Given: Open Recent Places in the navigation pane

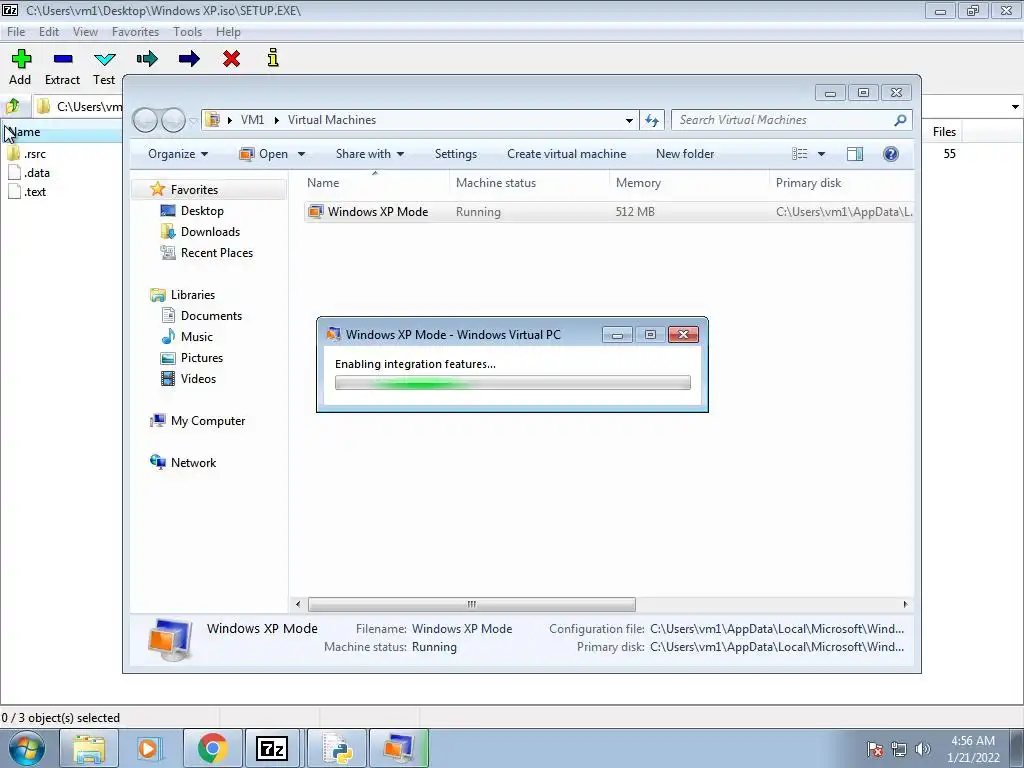Looking at the screenshot, I should point(216,253).
